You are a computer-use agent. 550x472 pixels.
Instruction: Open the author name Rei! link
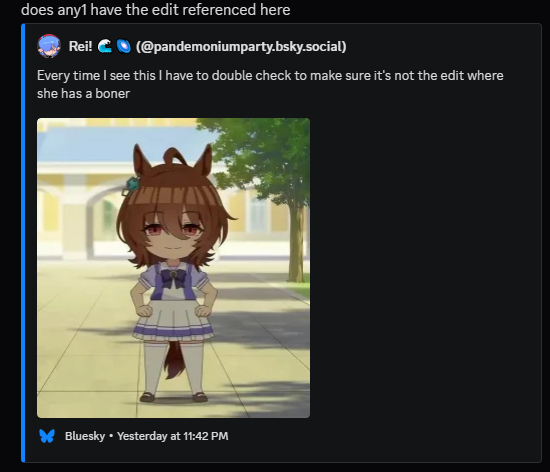coord(80,46)
